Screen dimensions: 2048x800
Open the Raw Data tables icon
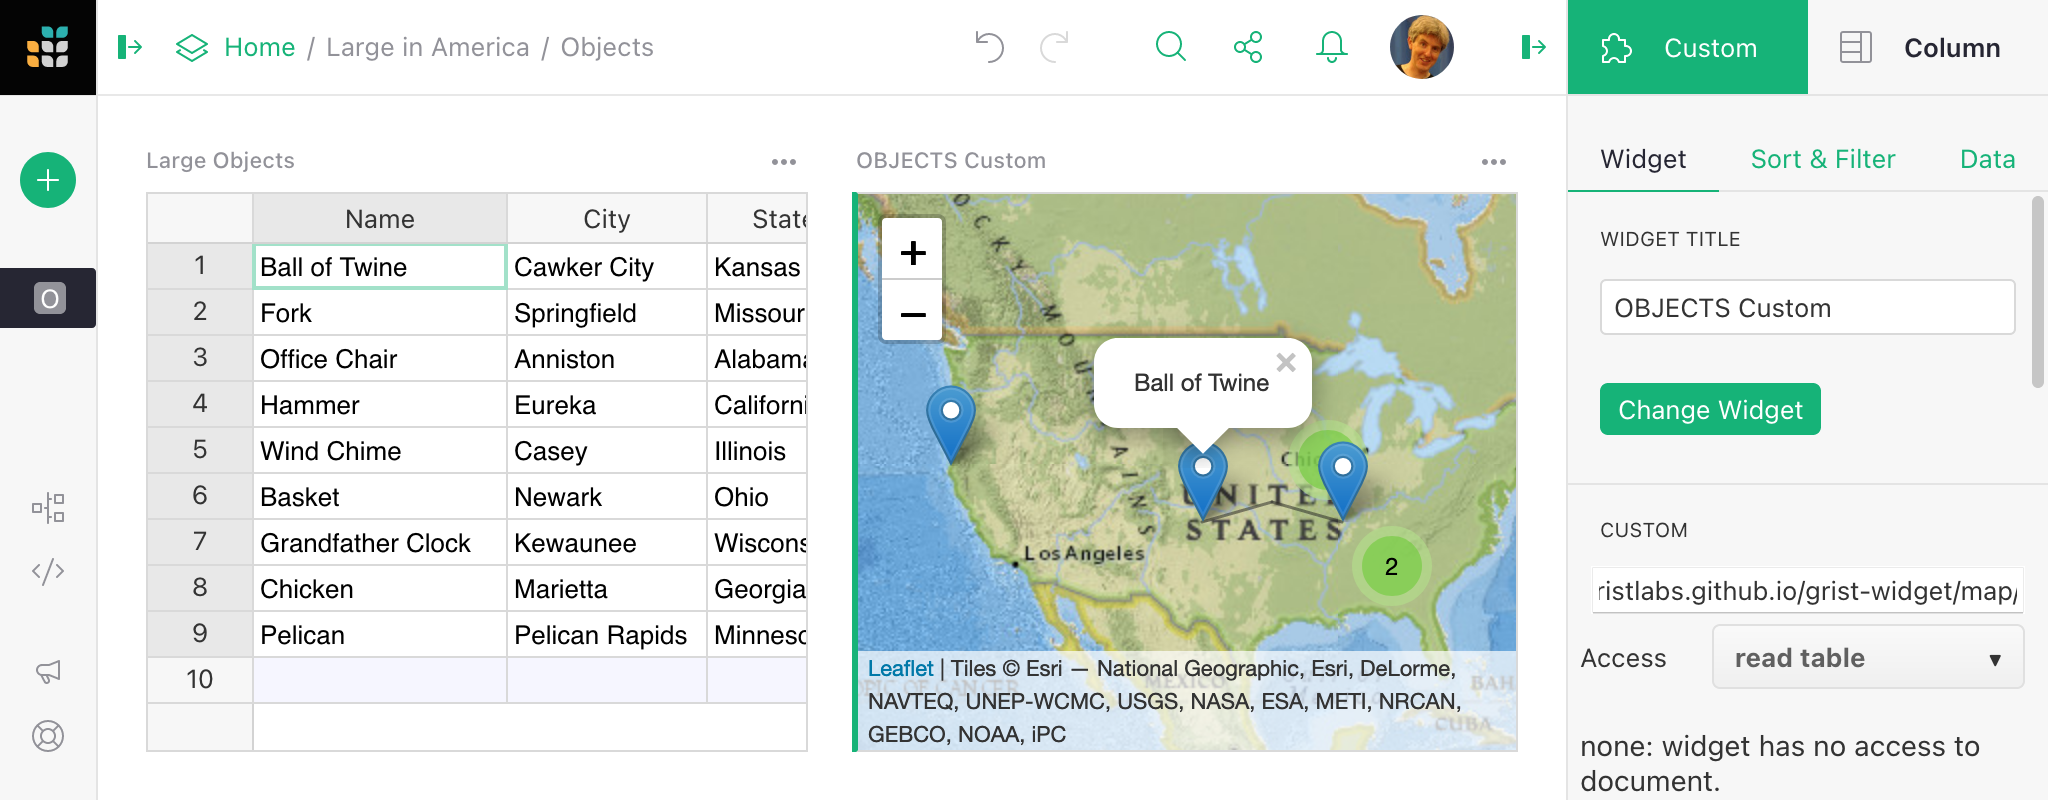48,508
